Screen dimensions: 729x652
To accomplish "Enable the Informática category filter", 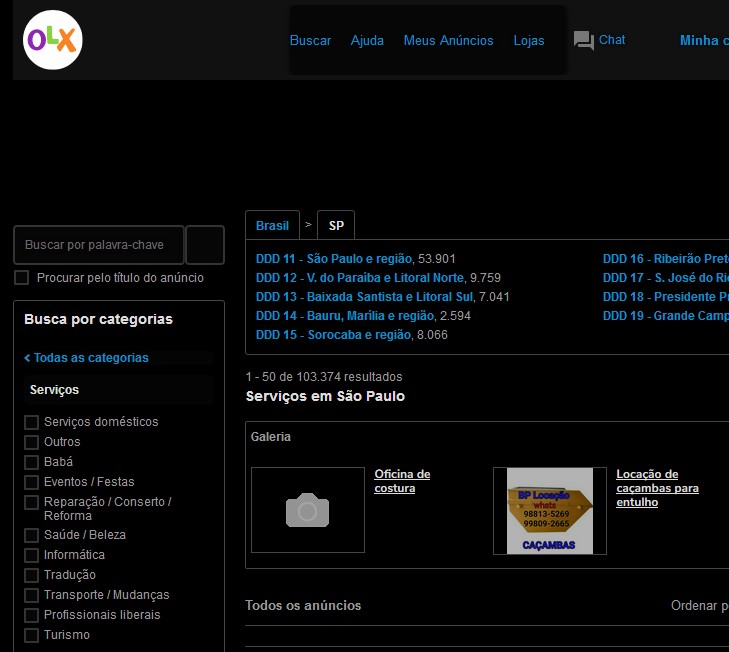I will 31,555.
